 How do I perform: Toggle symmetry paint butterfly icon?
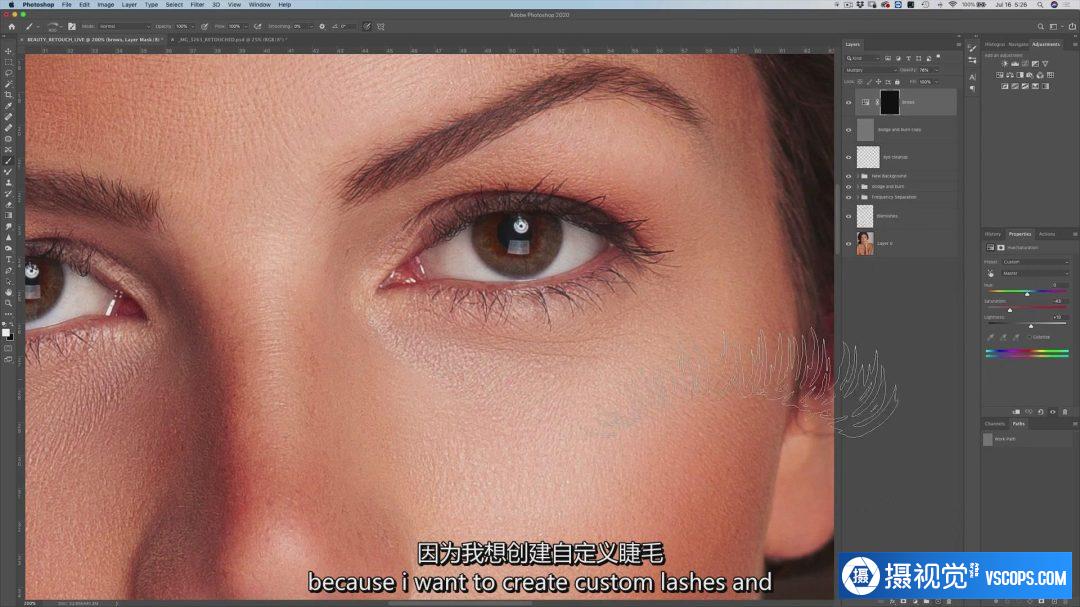381,26
